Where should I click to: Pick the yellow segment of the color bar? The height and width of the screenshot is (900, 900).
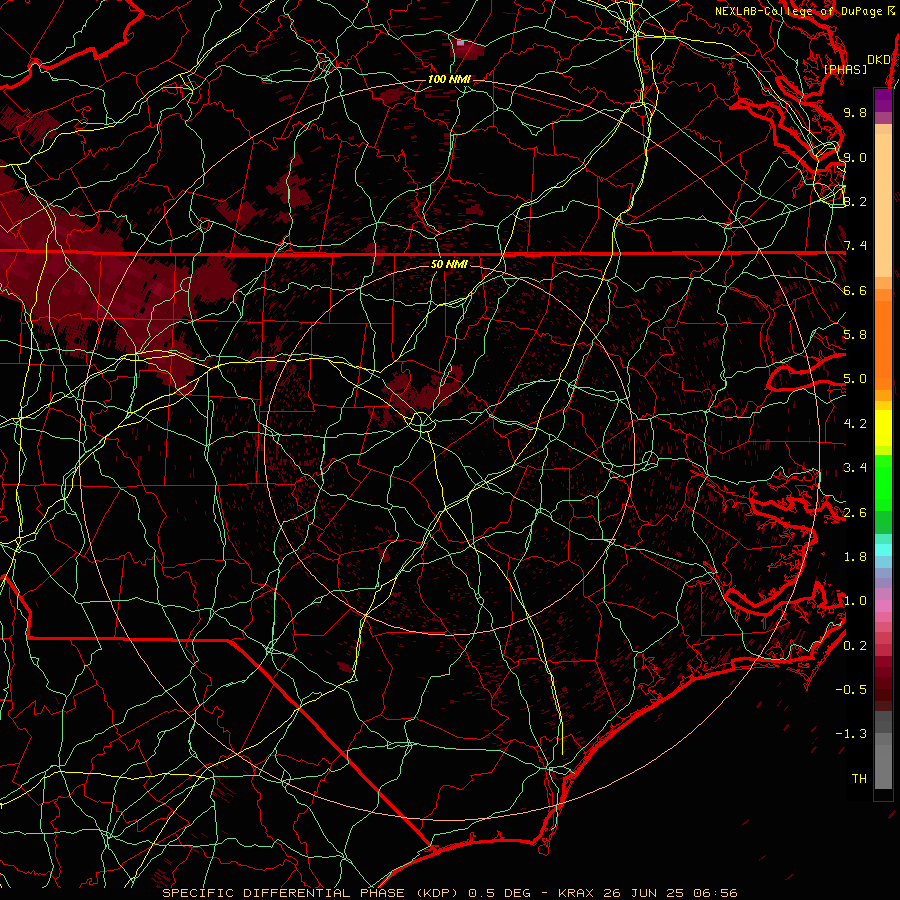[883, 428]
